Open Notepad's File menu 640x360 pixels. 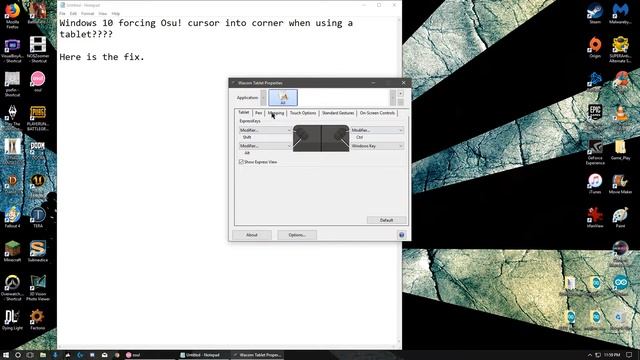pyautogui.click(x=62, y=13)
